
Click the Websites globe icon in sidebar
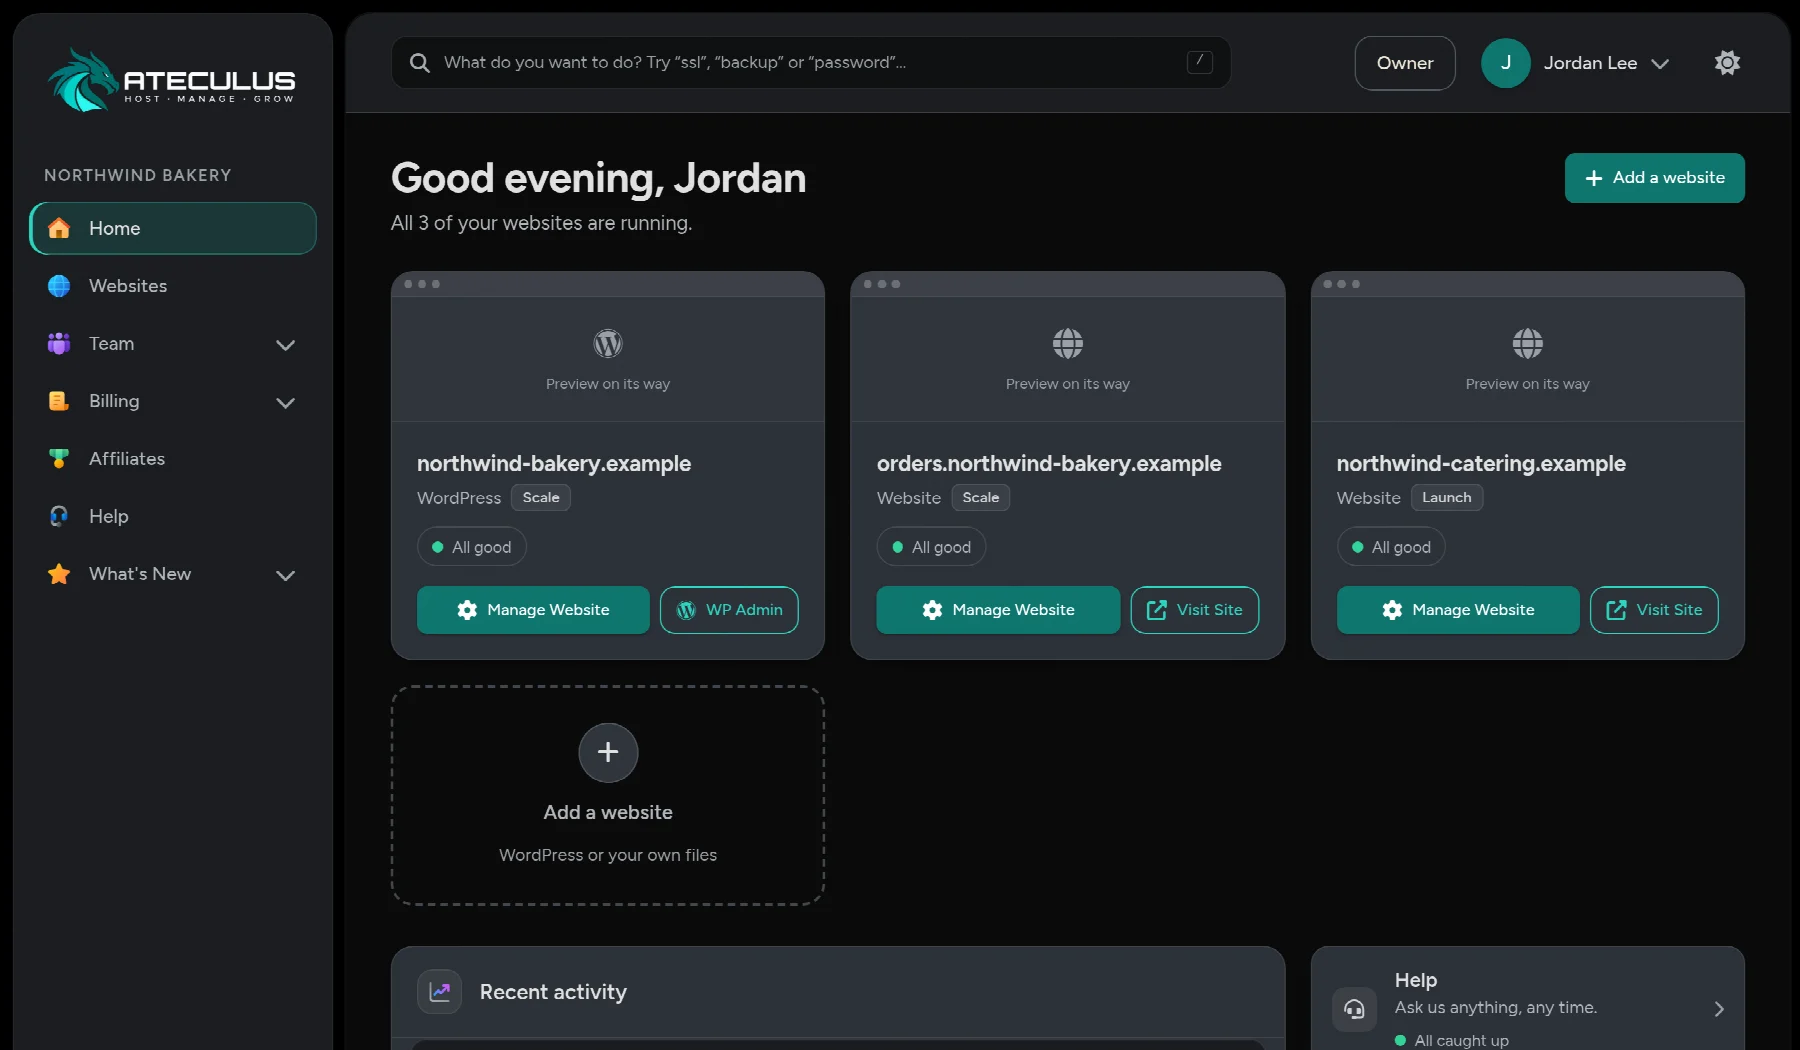pos(59,286)
